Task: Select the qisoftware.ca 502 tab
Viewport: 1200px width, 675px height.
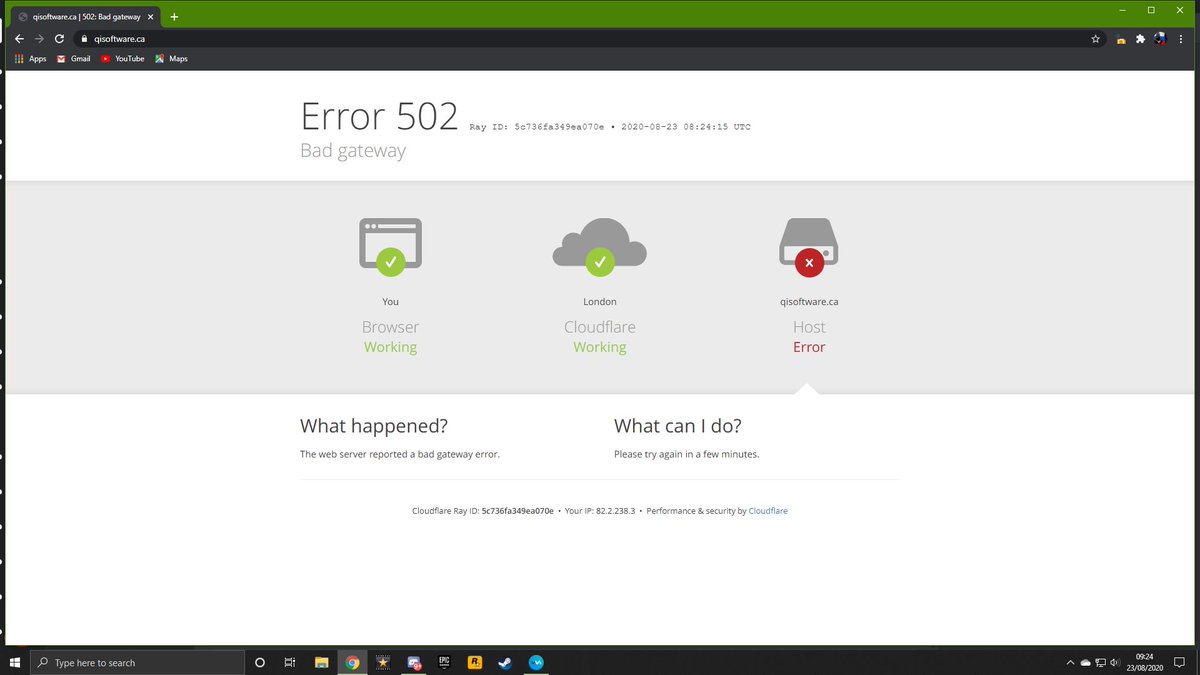Action: pyautogui.click(x=86, y=17)
